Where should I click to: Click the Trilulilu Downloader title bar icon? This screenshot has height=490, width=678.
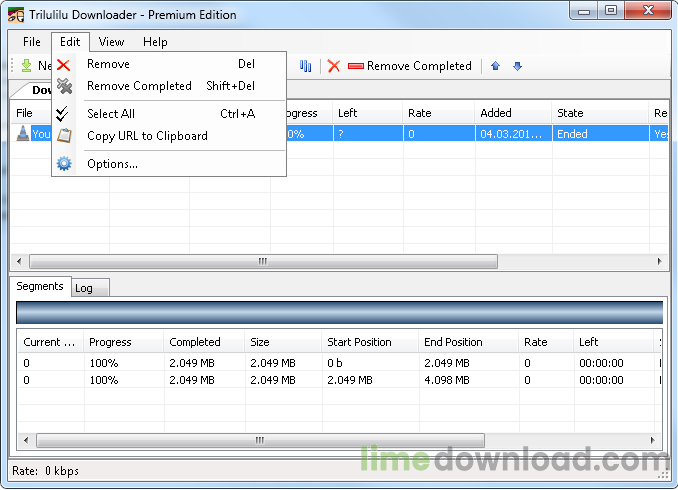click(x=16, y=15)
